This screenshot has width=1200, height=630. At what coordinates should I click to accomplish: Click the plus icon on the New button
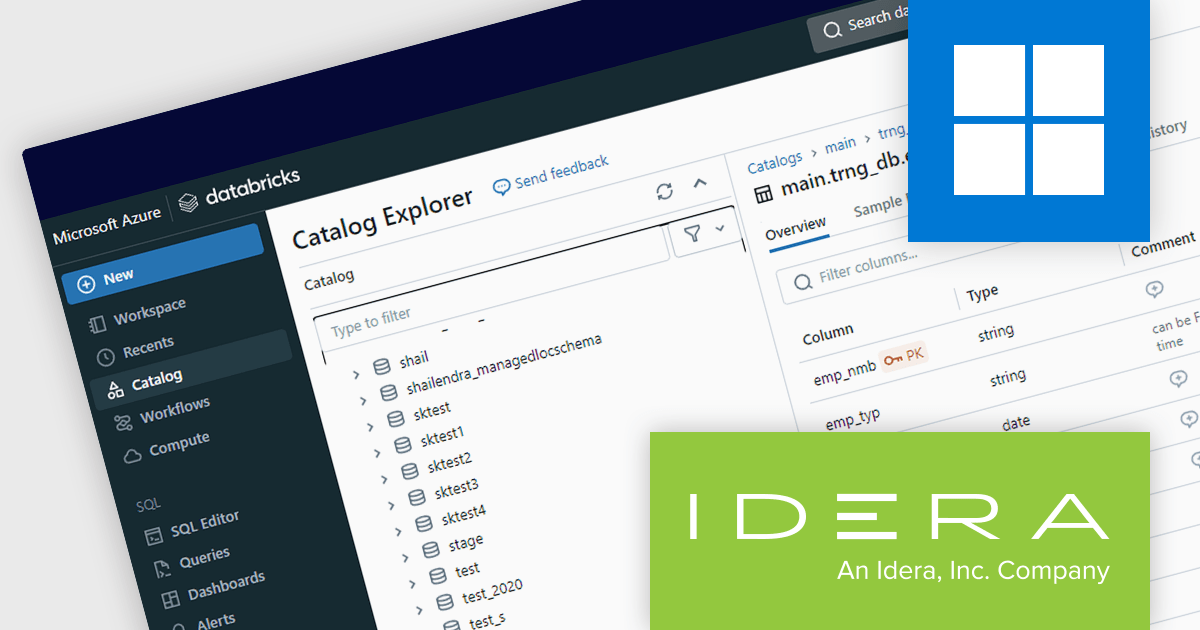(x=87, y=283)
